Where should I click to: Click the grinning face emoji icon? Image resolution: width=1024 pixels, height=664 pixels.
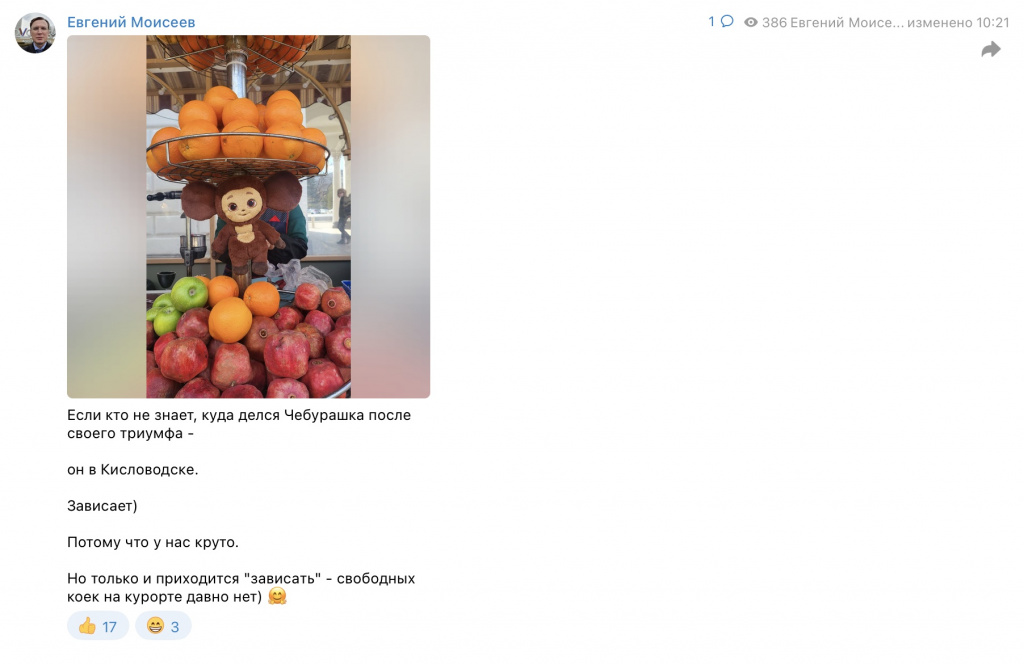[x=155, y=626]
